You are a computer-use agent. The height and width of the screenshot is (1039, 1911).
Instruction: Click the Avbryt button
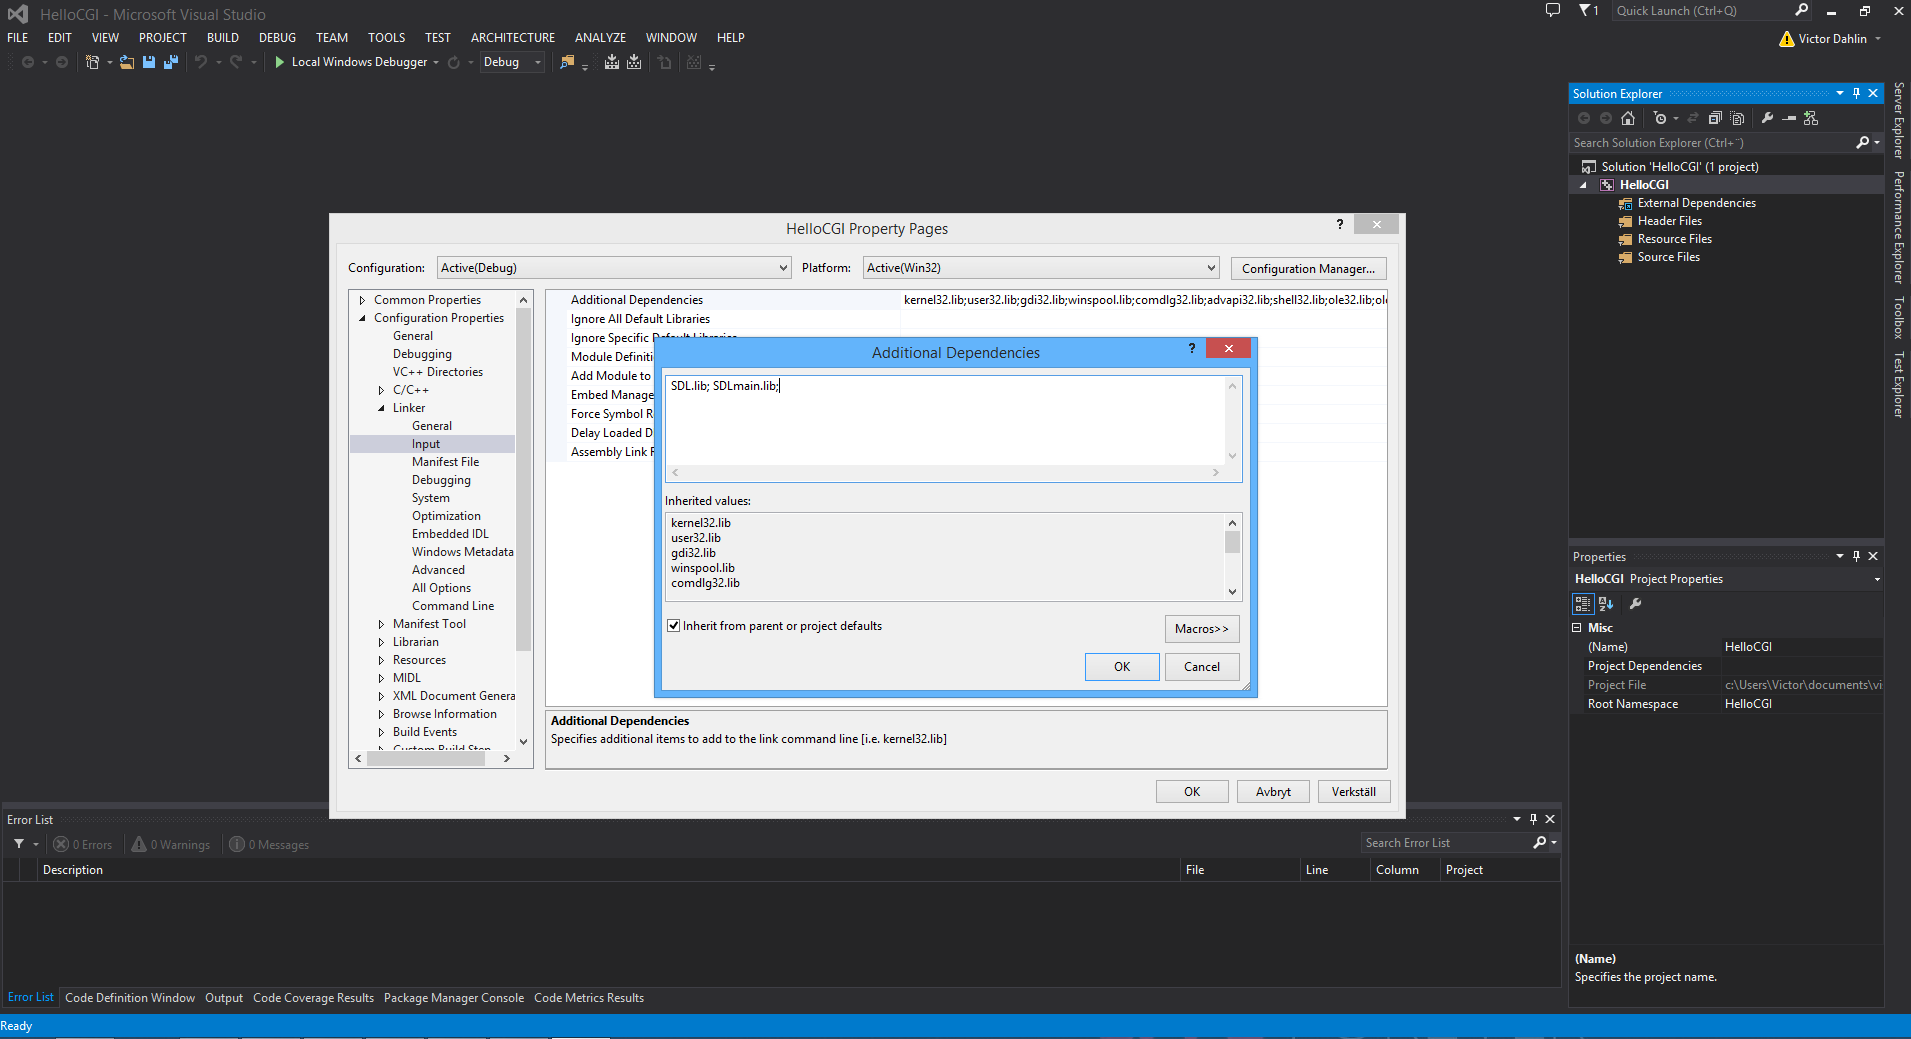point(1273,792)
